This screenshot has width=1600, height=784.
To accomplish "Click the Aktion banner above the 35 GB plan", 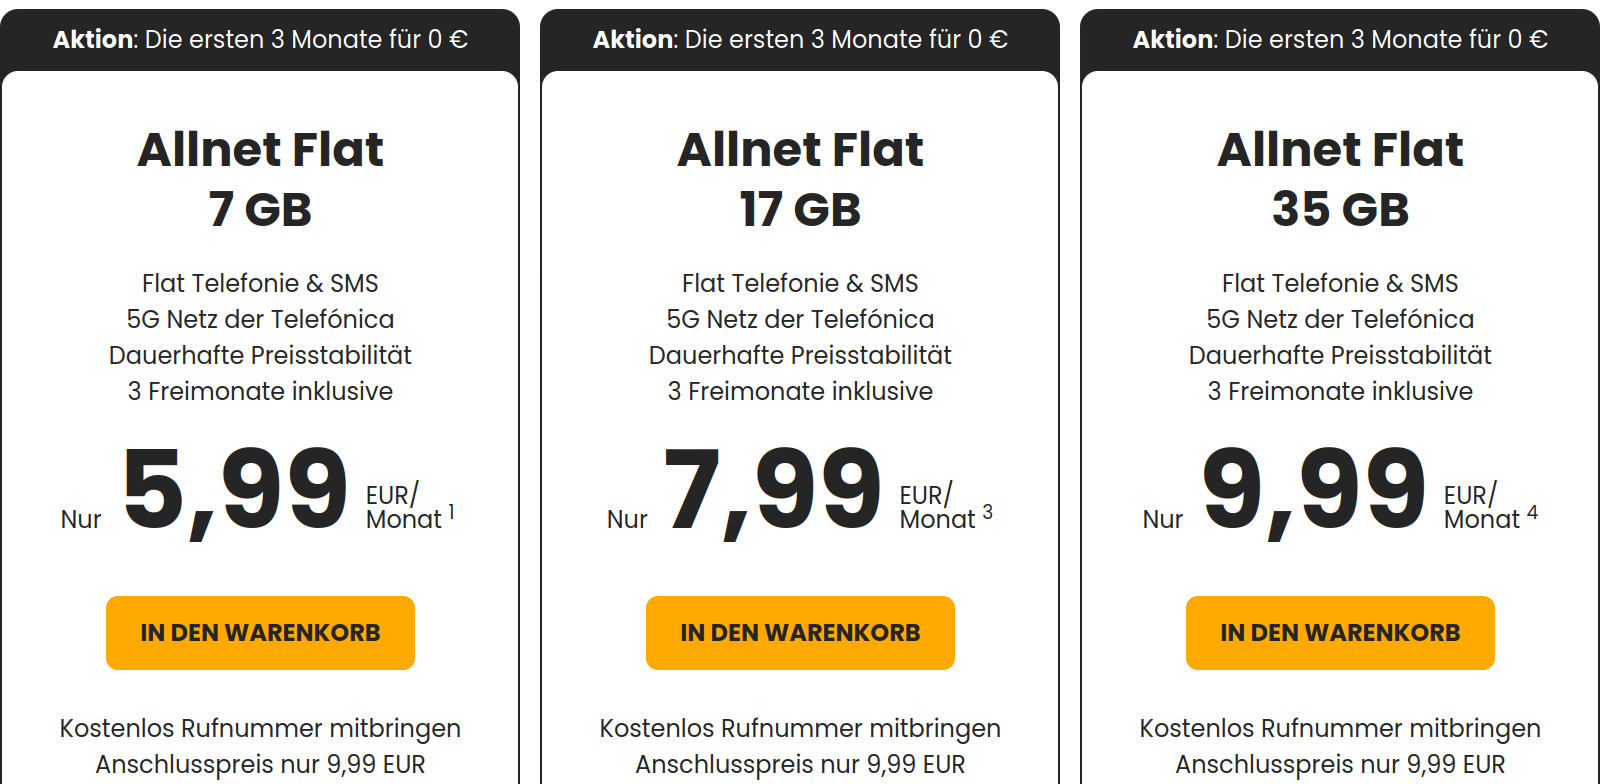I will click(1340, 38).
